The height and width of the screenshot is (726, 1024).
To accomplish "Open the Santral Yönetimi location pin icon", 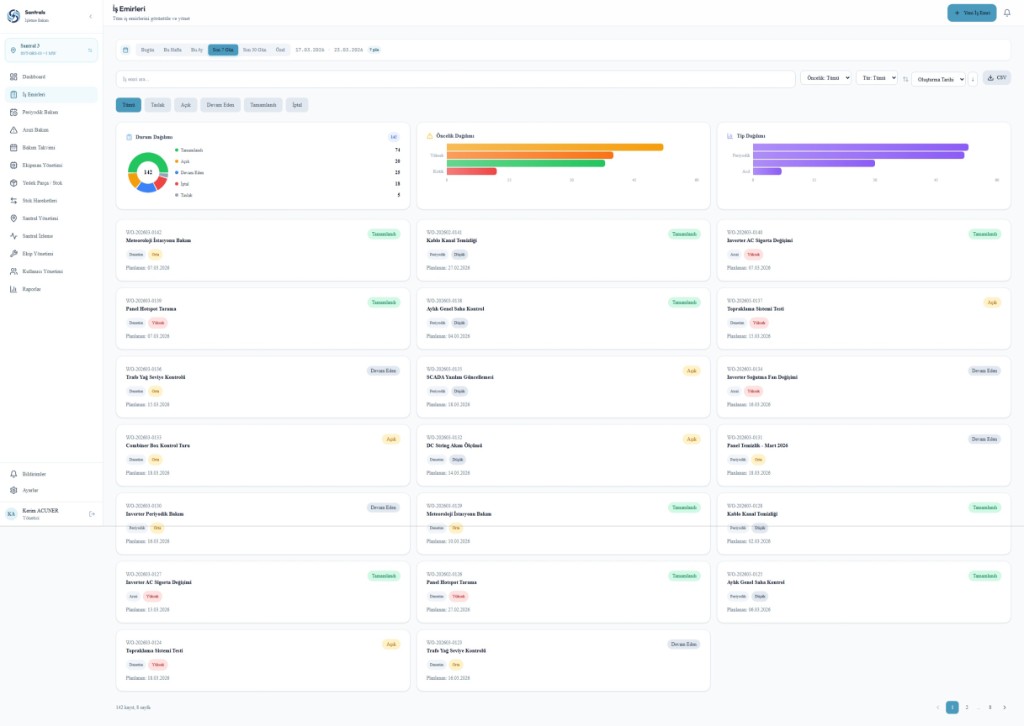I will 14,218.
